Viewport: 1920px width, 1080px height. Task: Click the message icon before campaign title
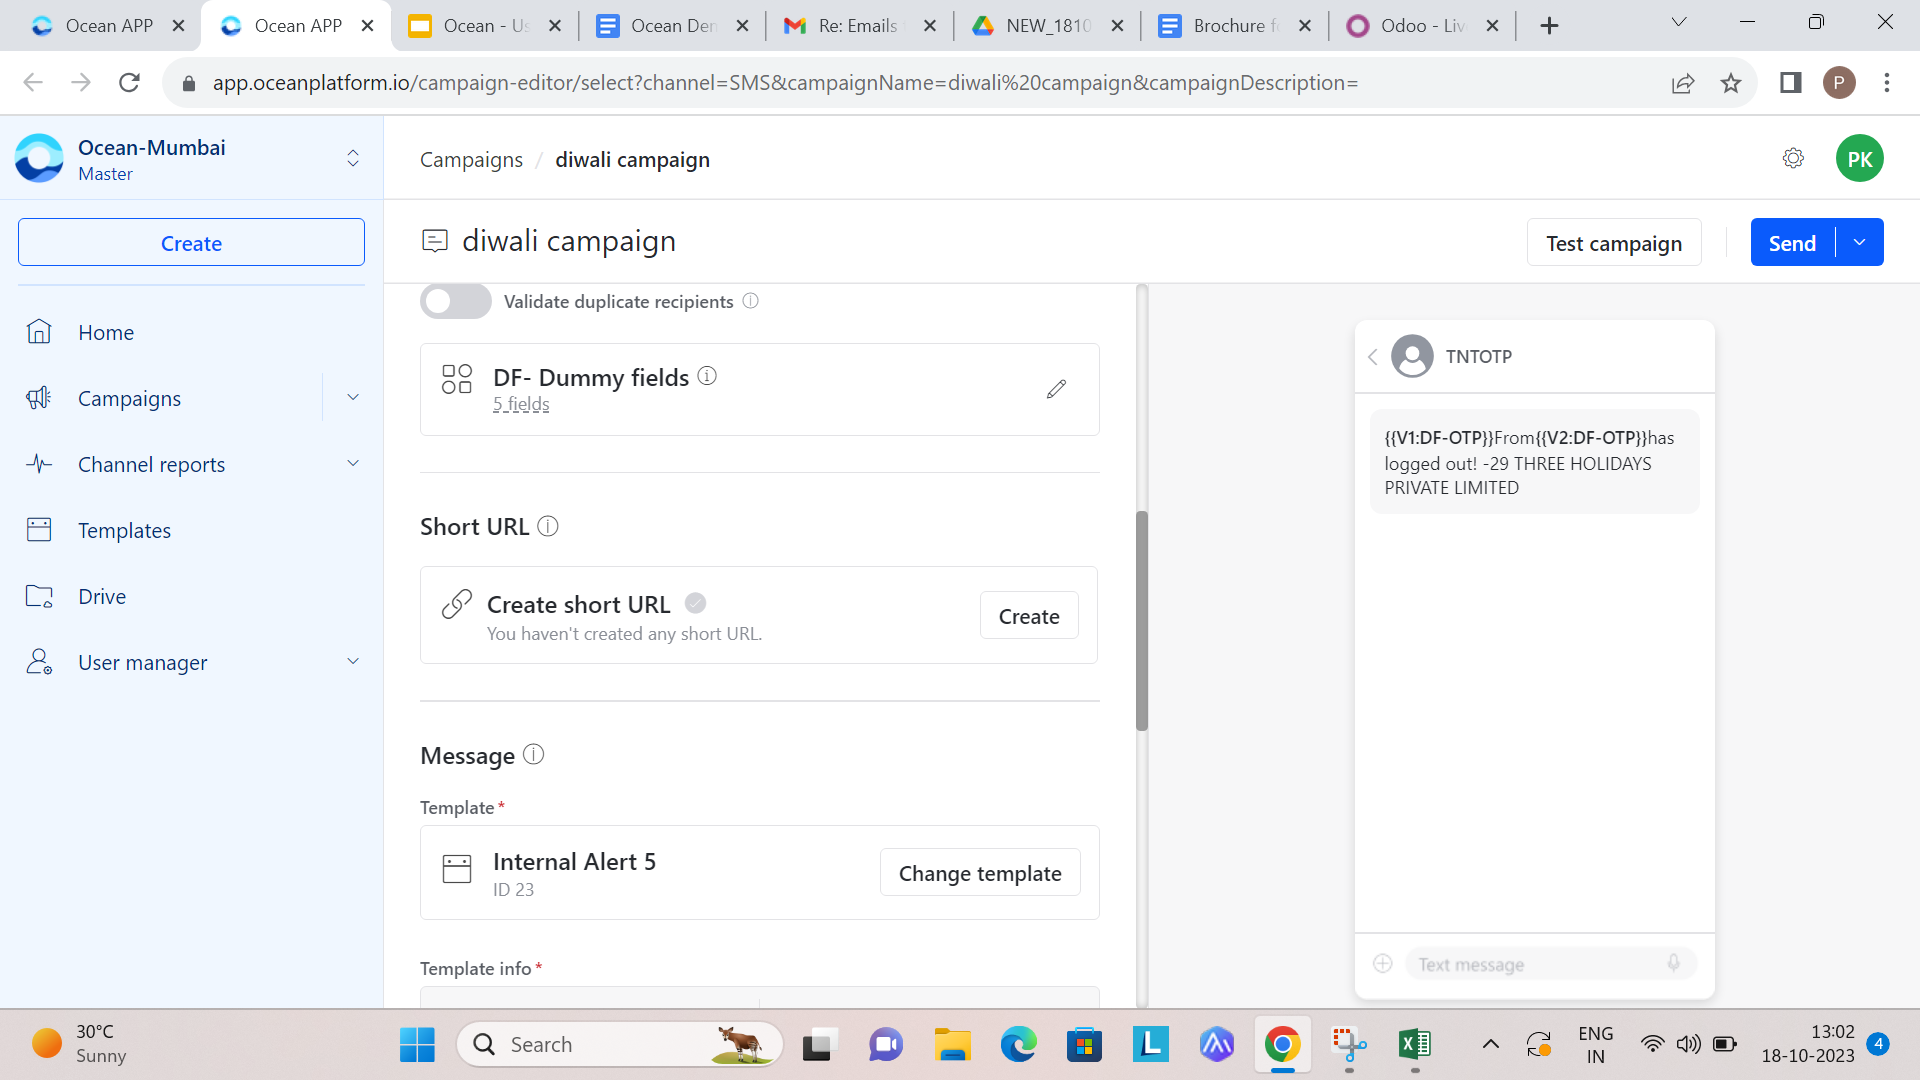click(435, 241)
